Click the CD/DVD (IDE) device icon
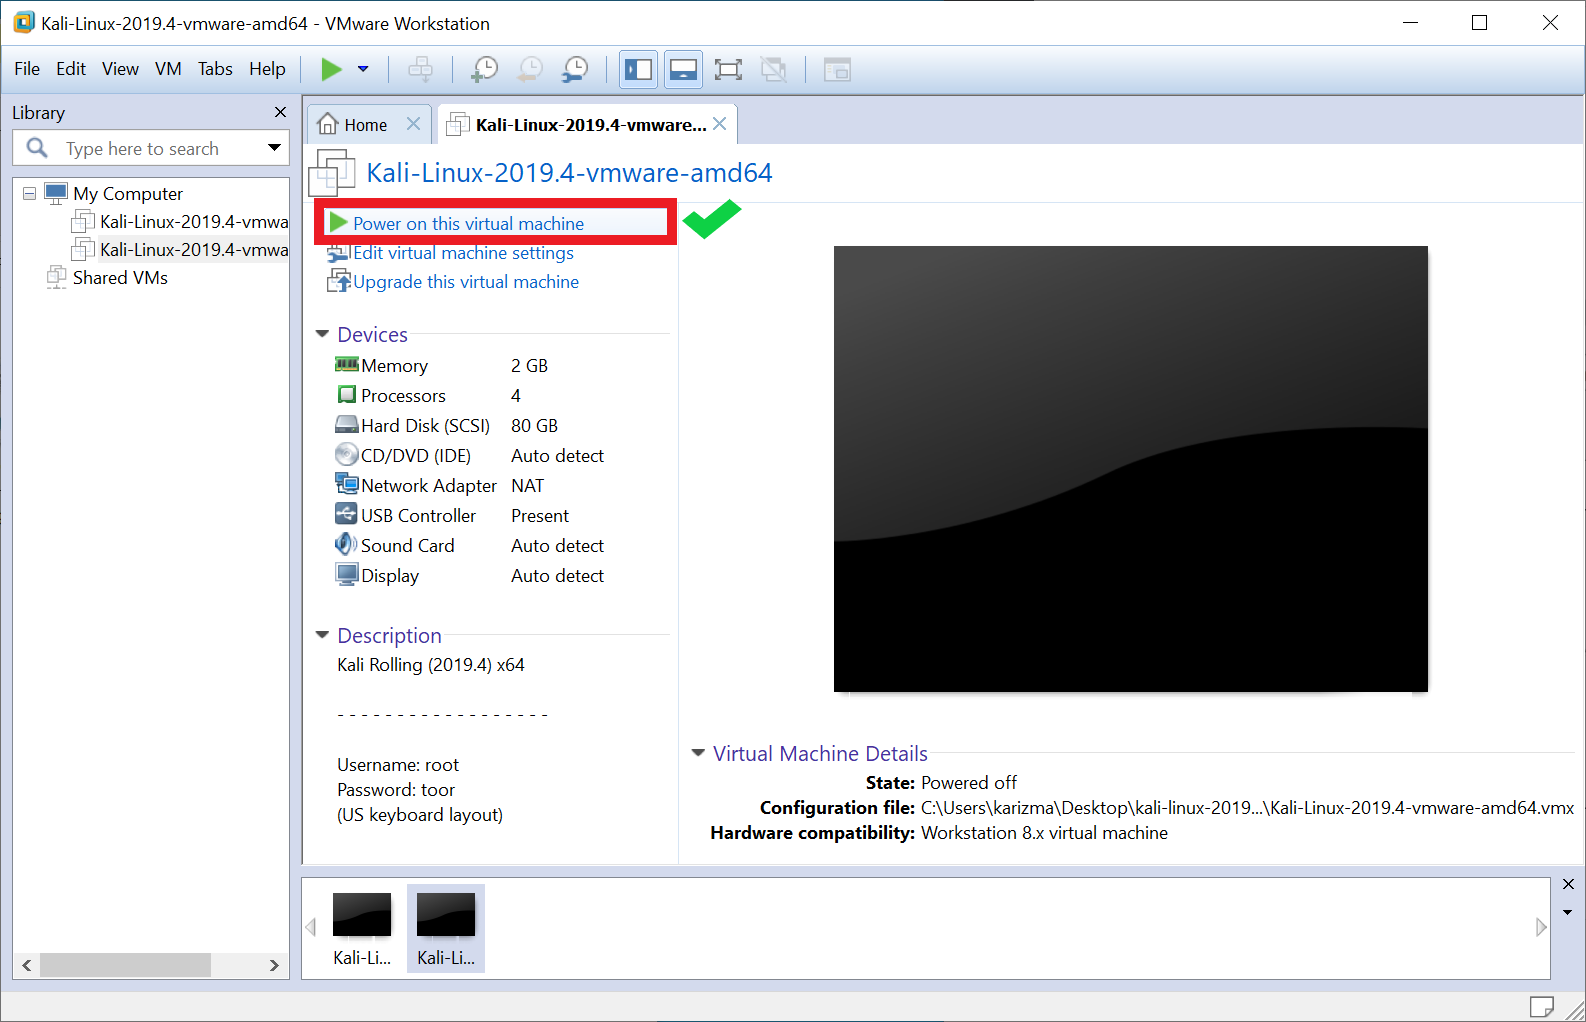 [347, 454]
